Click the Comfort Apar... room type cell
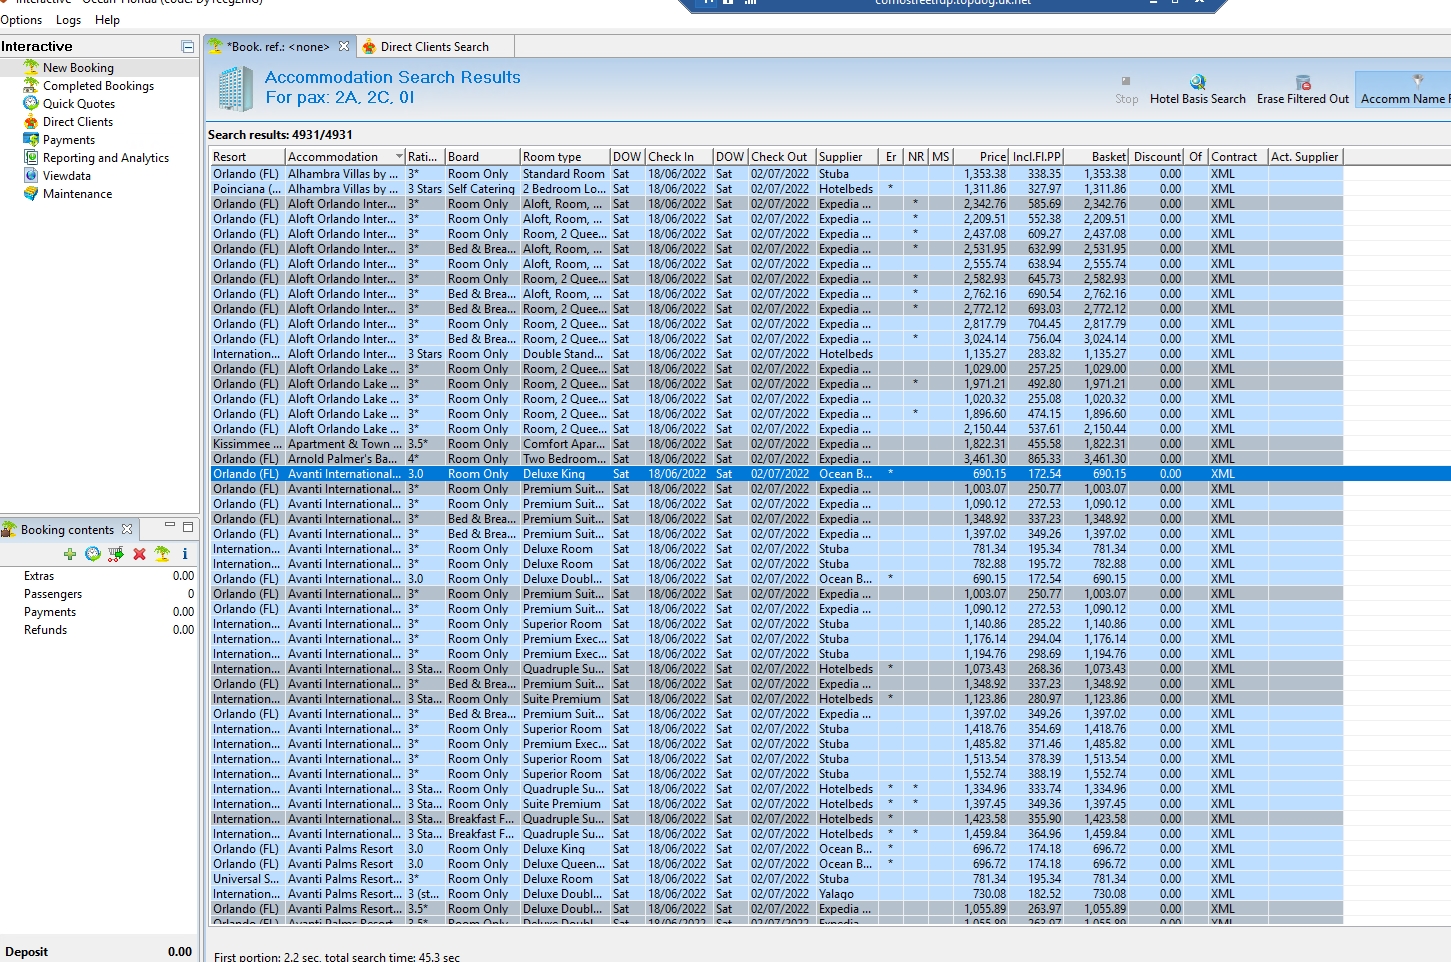The image size is (1451, 962). click(564, 444)
